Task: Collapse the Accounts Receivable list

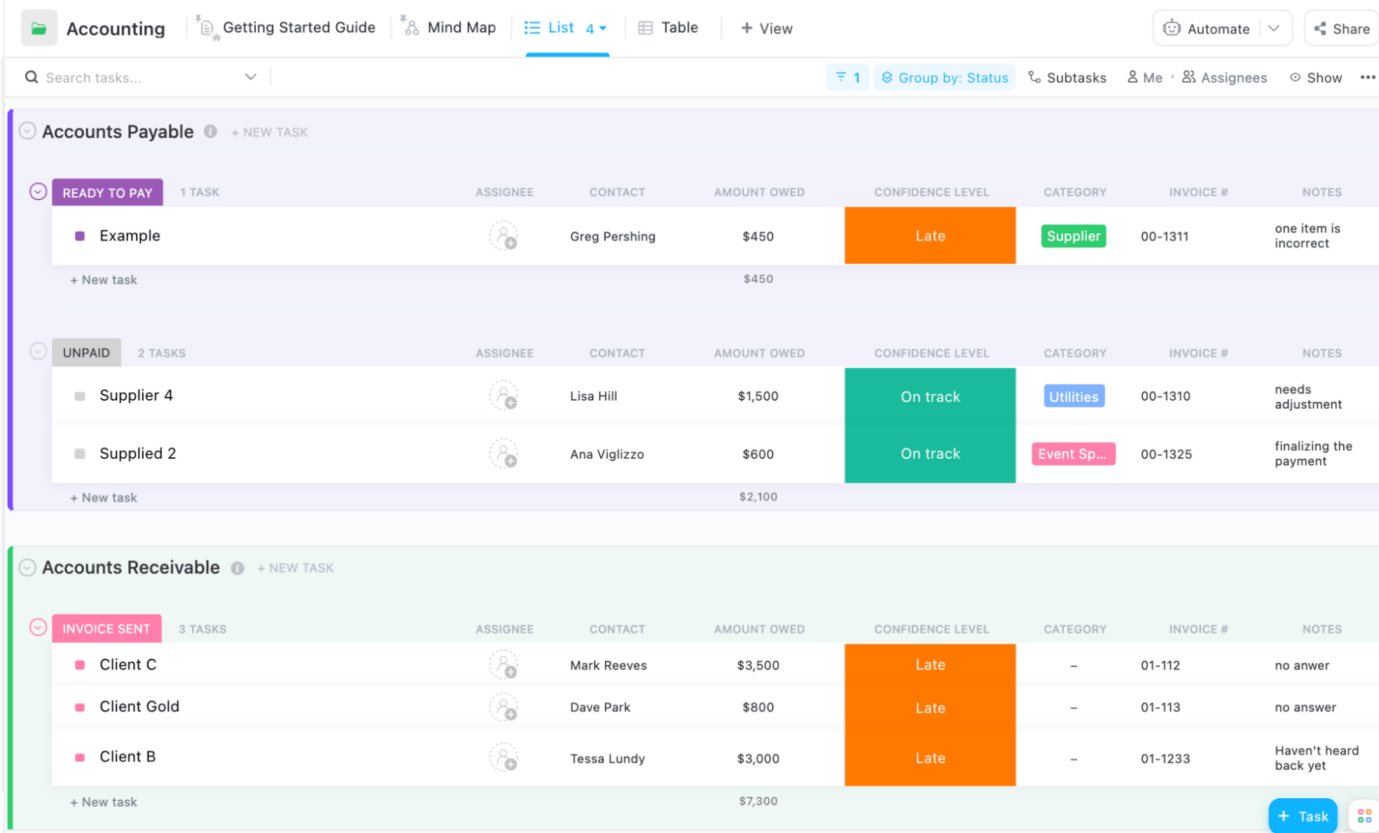Action: (28, 568)
